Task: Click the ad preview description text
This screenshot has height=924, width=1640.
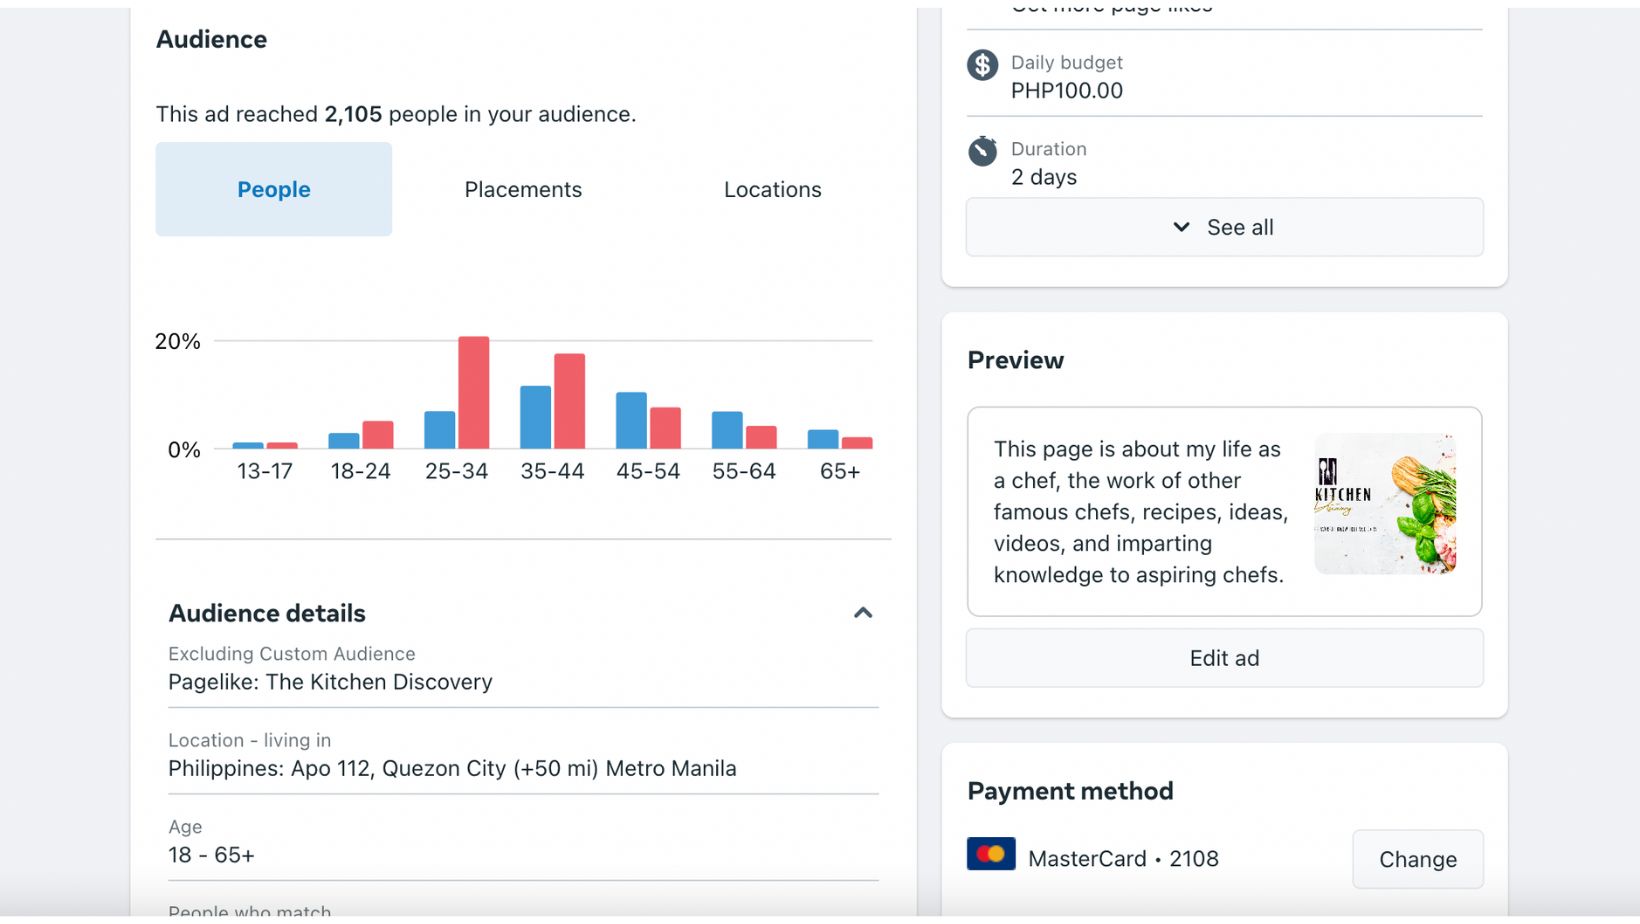Action: point(1139,511)
